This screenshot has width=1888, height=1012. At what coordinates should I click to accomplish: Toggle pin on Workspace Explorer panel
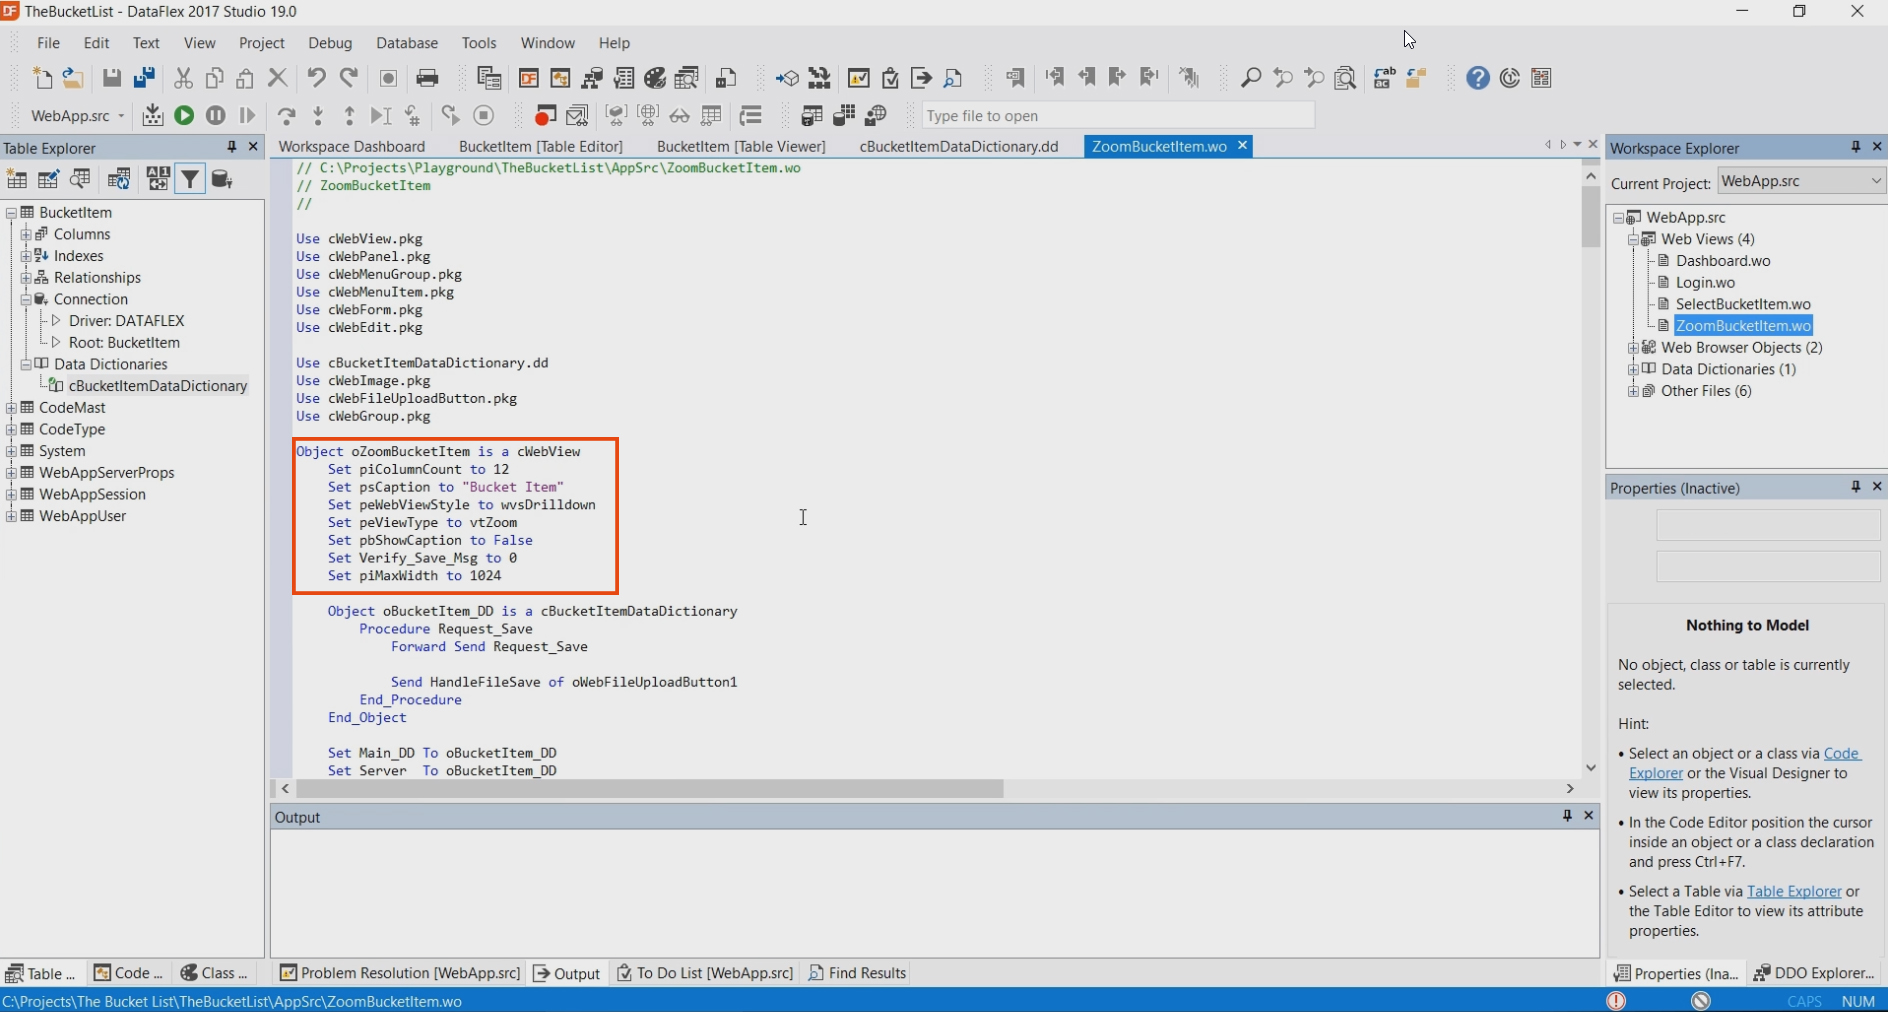click(1855, 147)
